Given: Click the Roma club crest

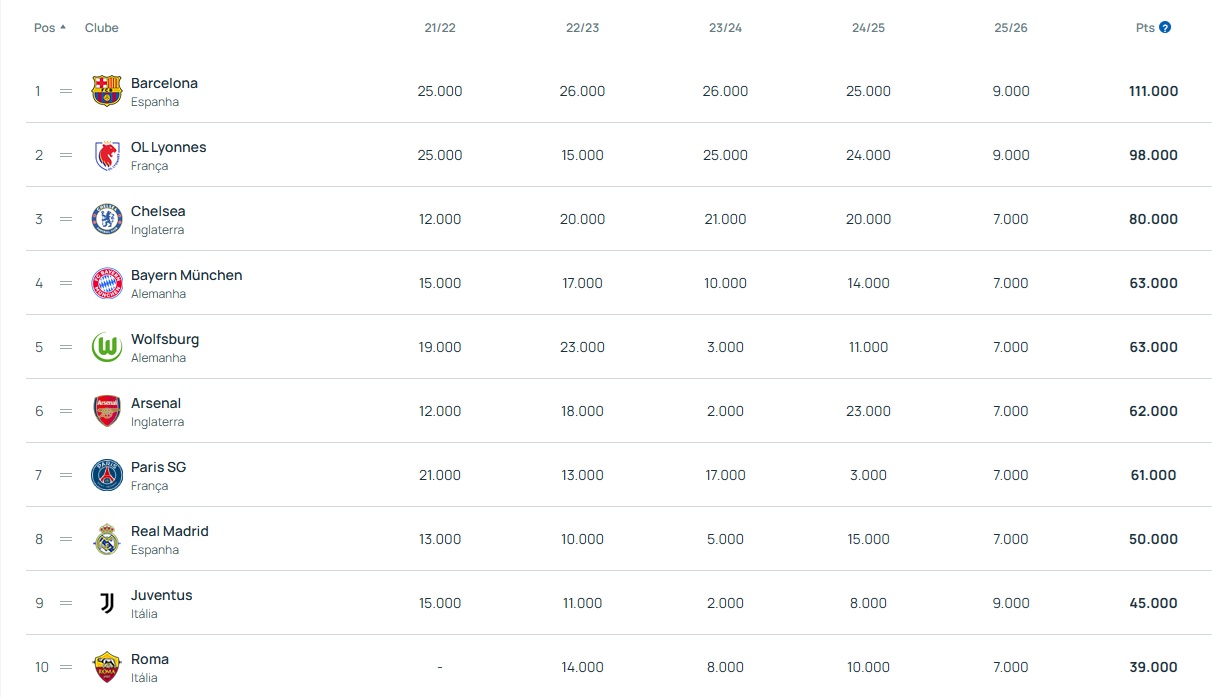Looking at the screenshot, I should tap(107, 667).
